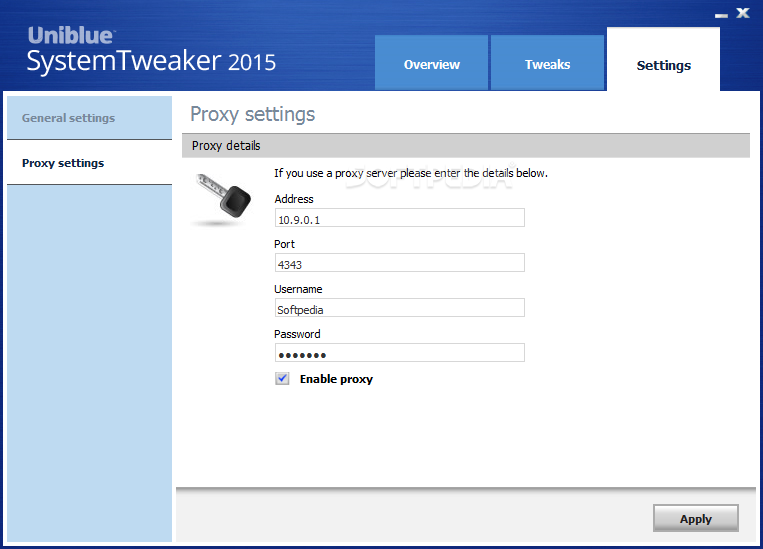
Task: Select the Settings tab
Action: click(x=663, y=59)
